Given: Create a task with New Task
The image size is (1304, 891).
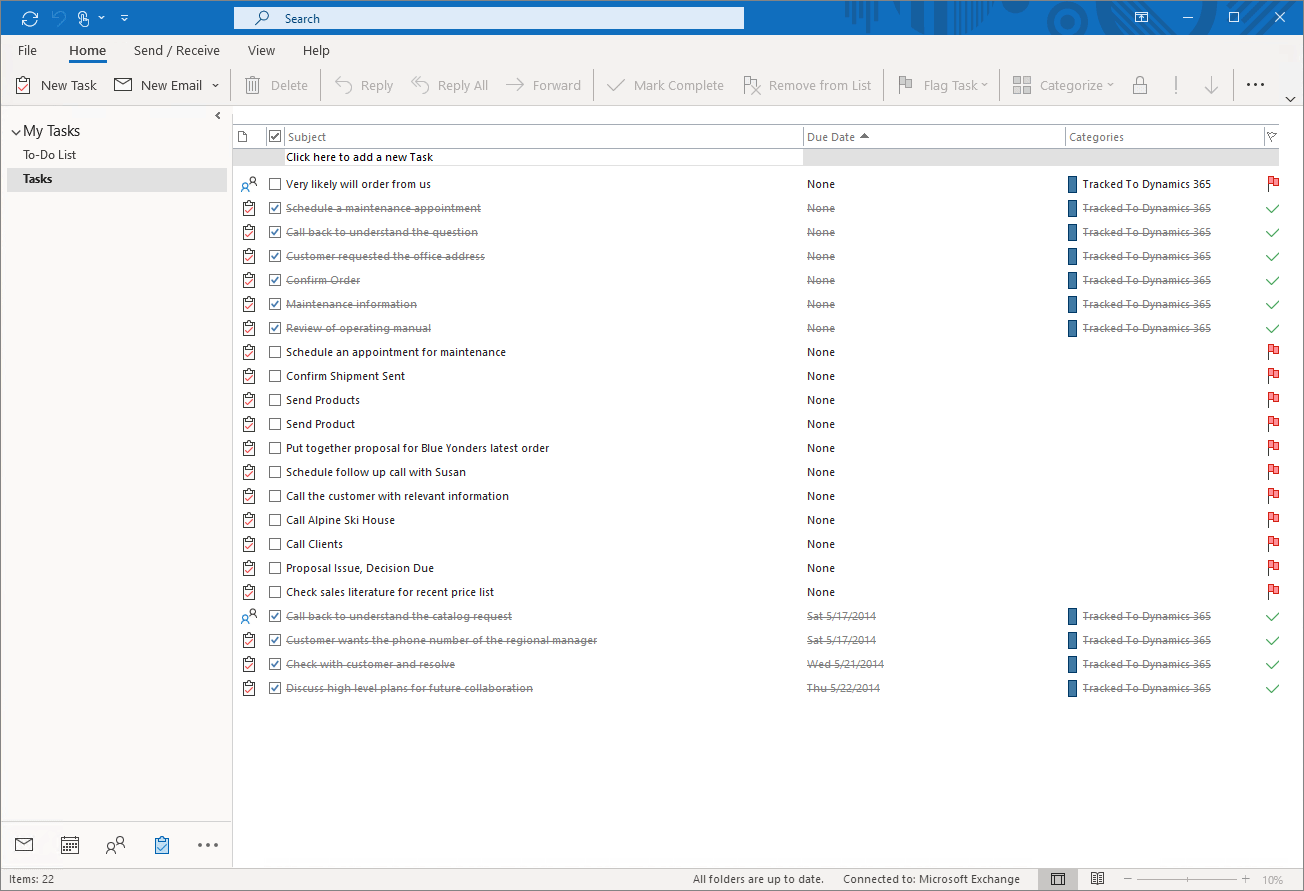Looking at the screenshot, I should tap(56, 85).
